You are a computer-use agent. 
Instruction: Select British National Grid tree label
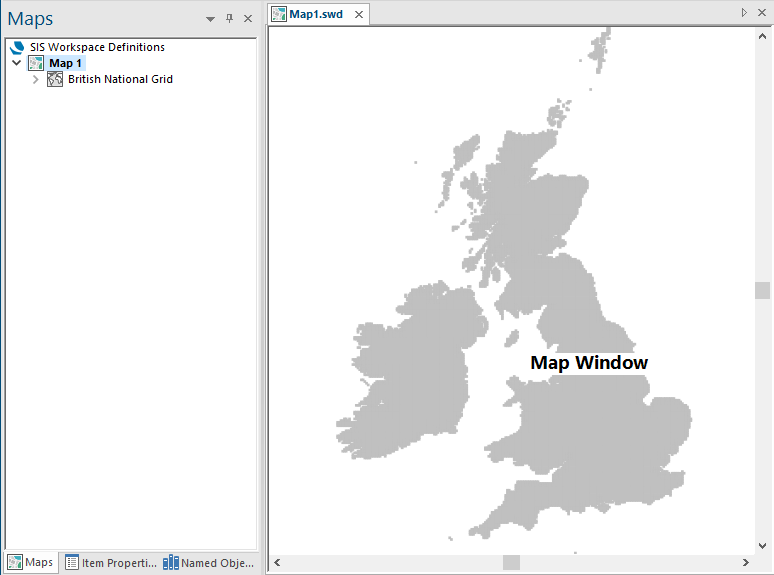120,79
